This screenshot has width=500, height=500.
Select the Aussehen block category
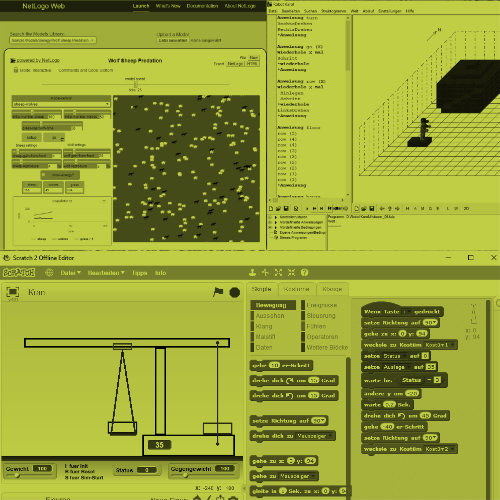[270, 316]
